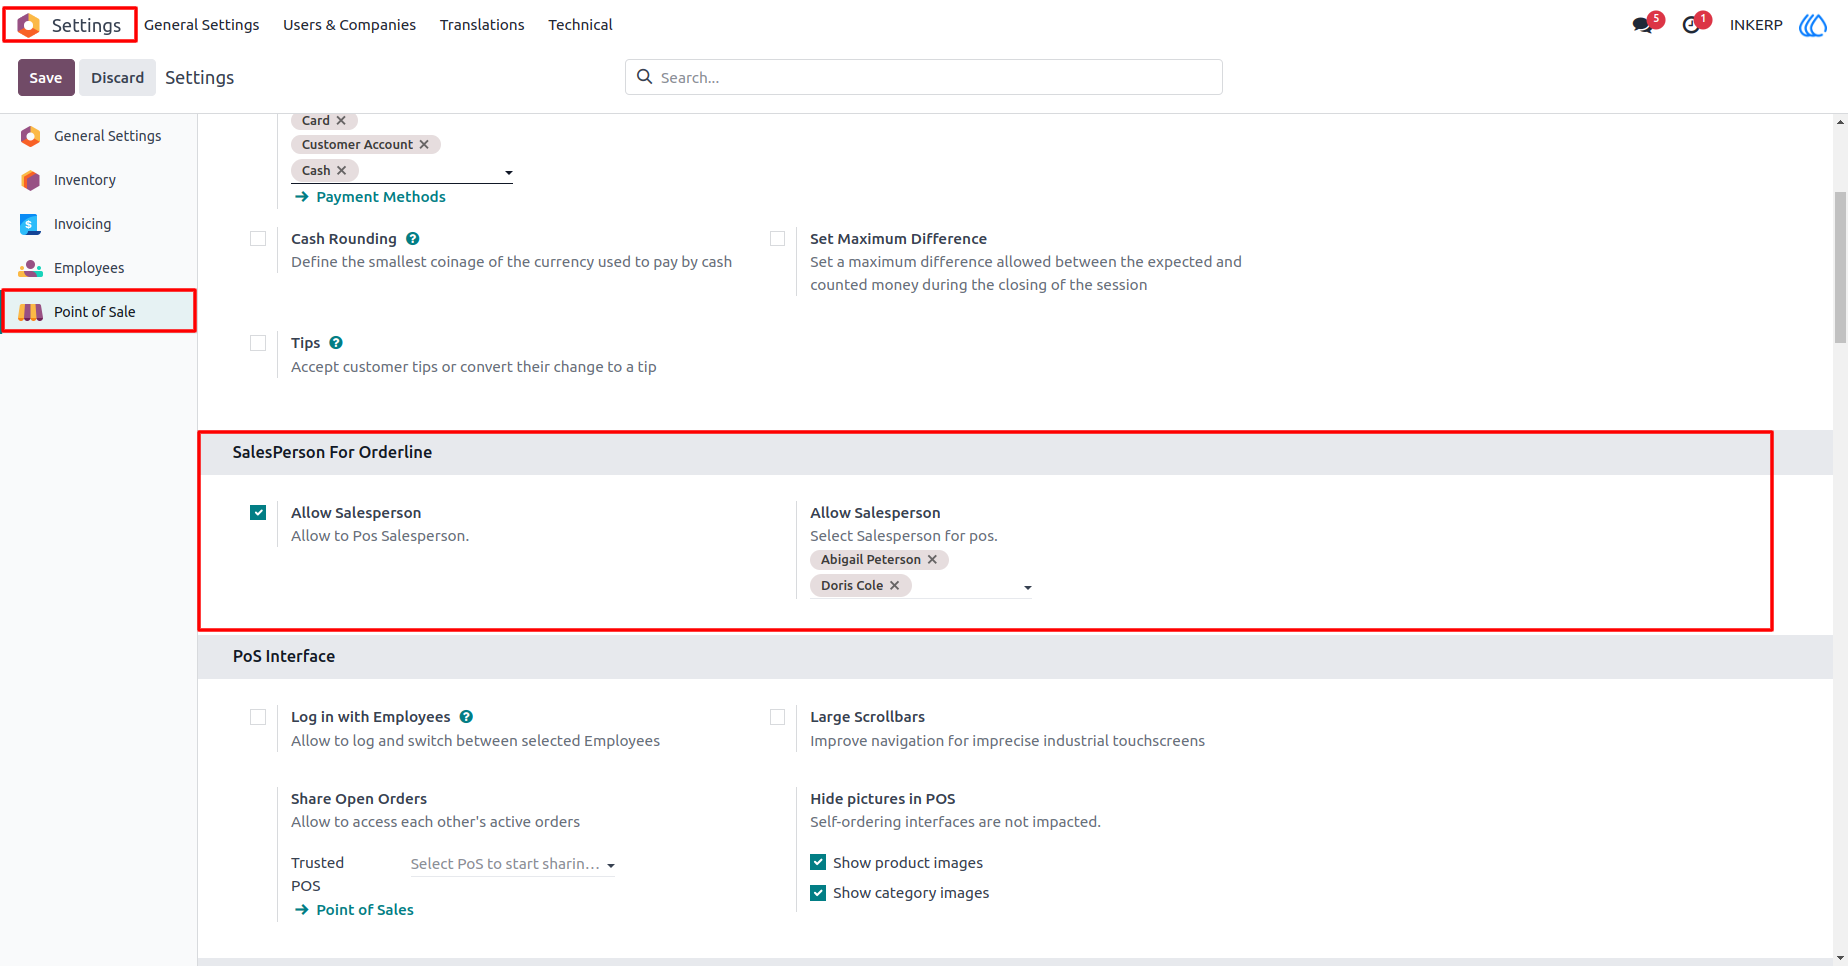Disable the Allow Salesperson checkbox
Viewport: 1848px width, 966px height.
tap(258, 513)
